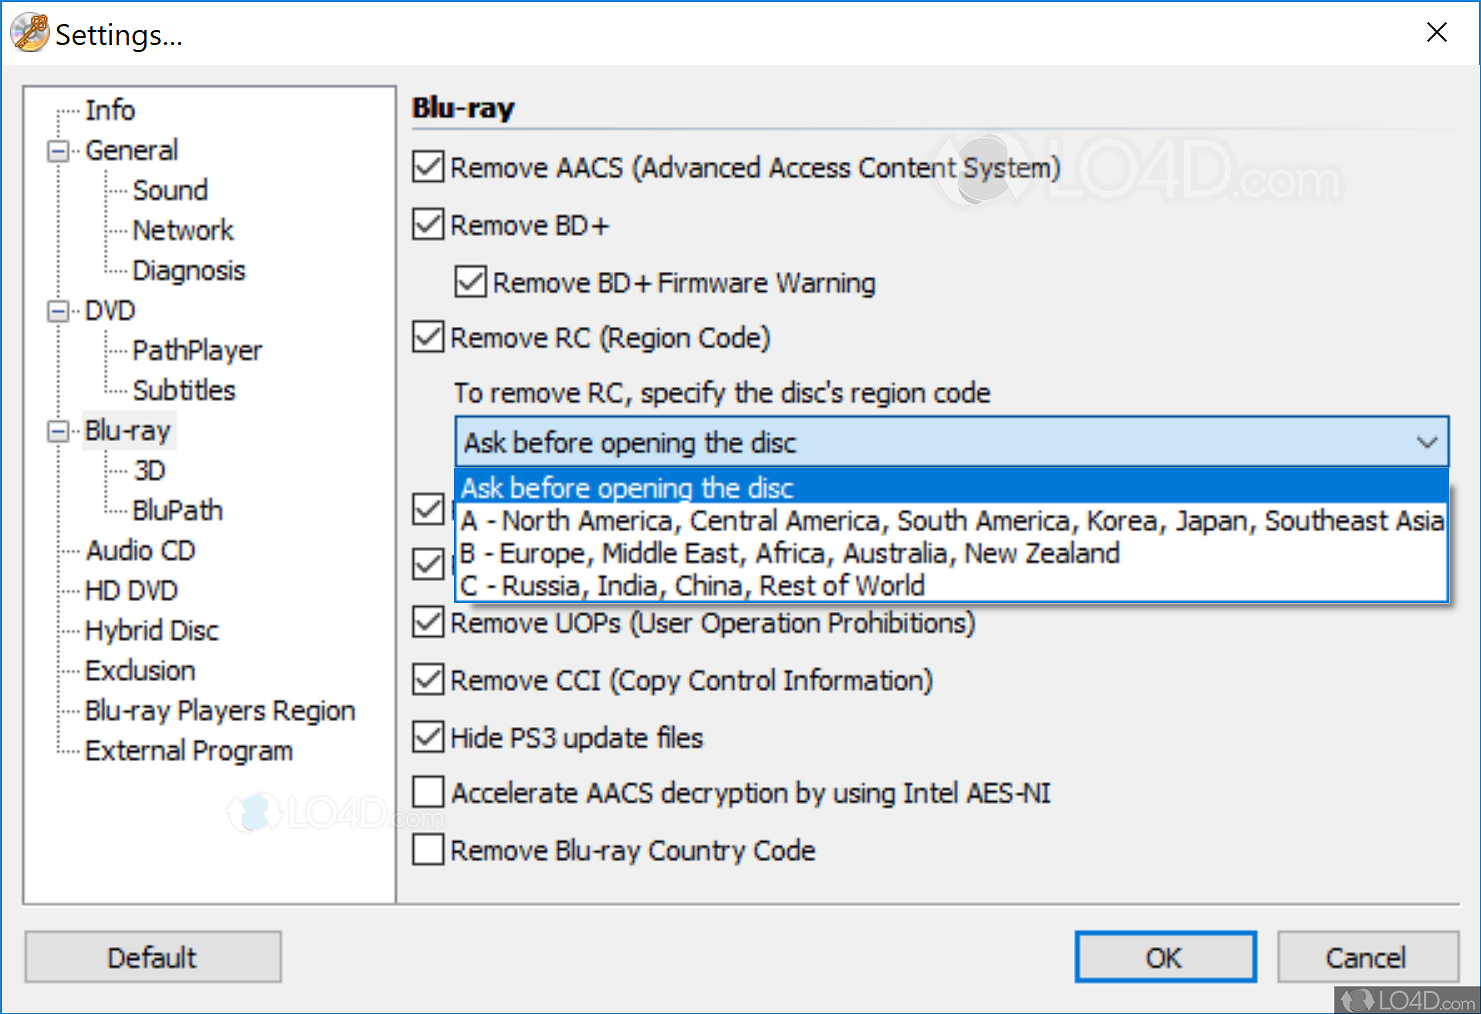Collapse the General tree node
The height and width of the screenshot is (1014, 1481).
pos(58,151)
